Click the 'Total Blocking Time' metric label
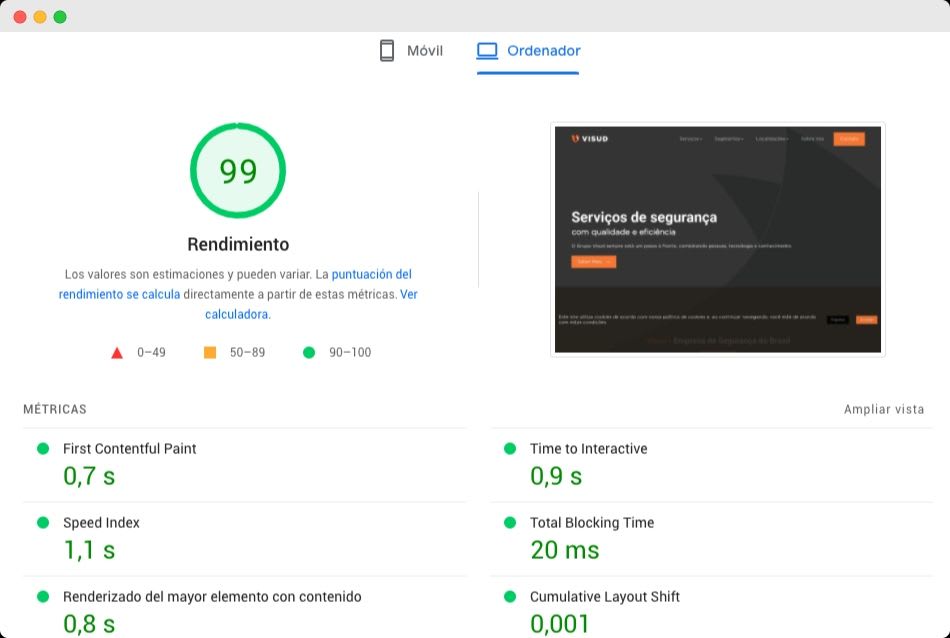Screen dimensions: 950x638 click(x=592, y=523)
